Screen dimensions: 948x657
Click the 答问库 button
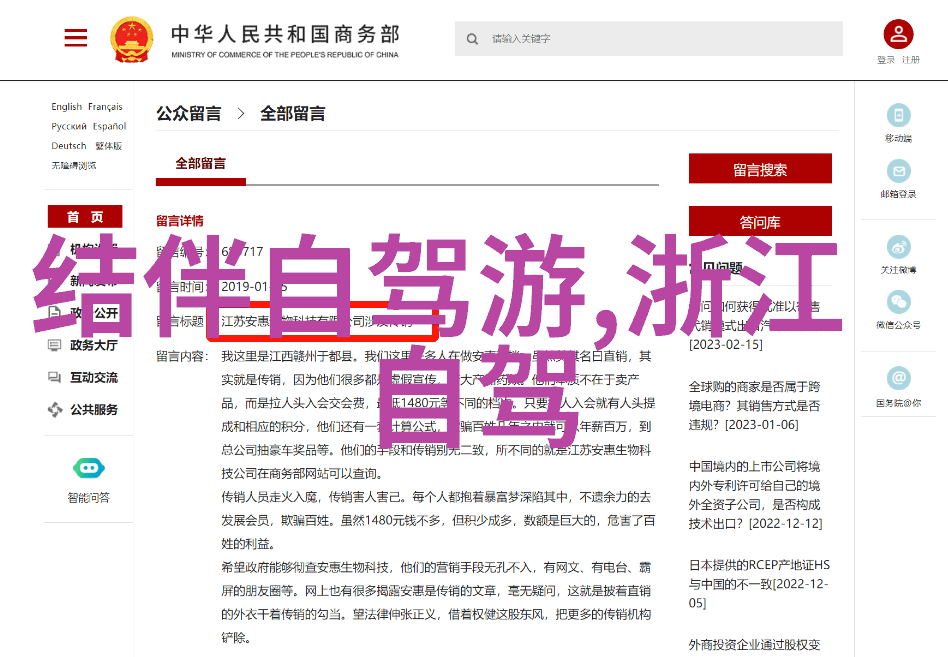(760, 222)
